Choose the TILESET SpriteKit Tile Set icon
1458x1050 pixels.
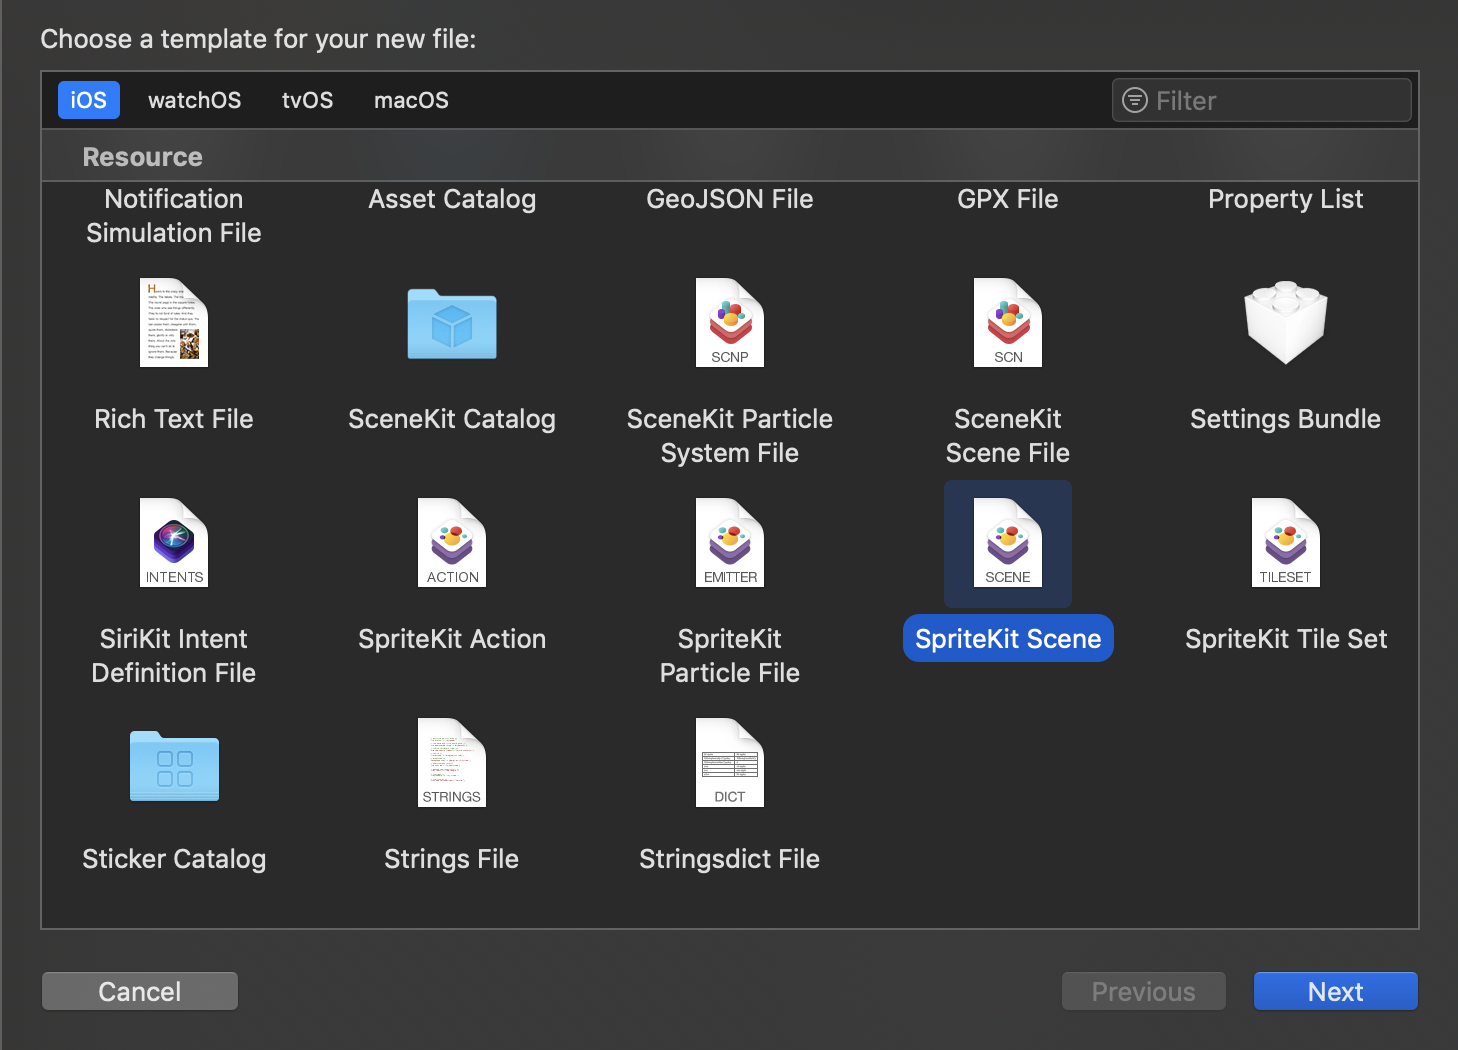[1286, 543]
